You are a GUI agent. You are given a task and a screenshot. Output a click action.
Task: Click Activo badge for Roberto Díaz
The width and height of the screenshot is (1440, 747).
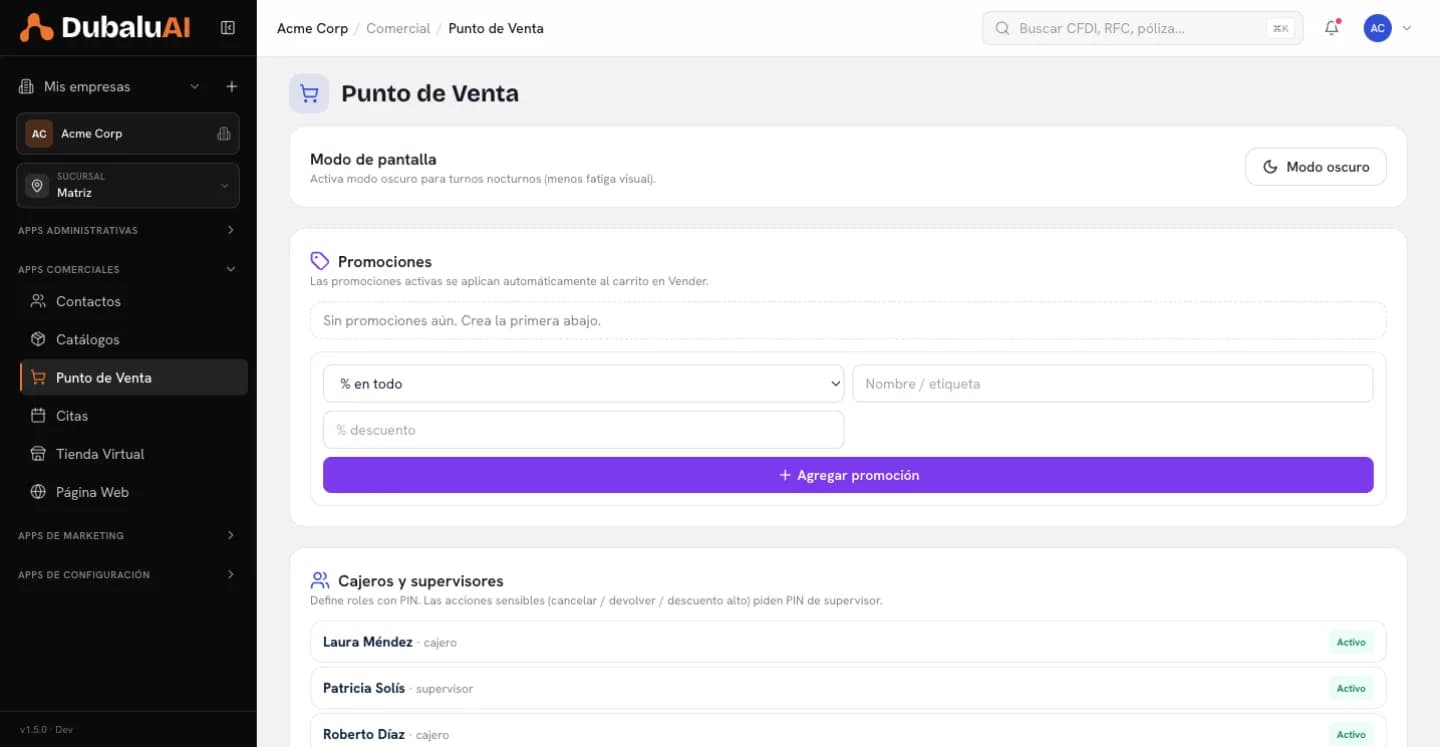[x=1351, y=734]
